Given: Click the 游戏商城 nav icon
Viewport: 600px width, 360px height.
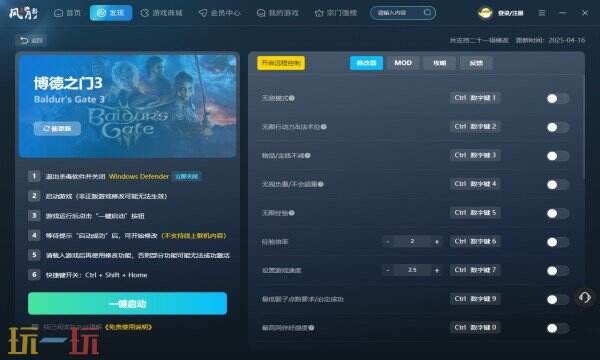Looking at the screenshot, I should click(145, 13).
